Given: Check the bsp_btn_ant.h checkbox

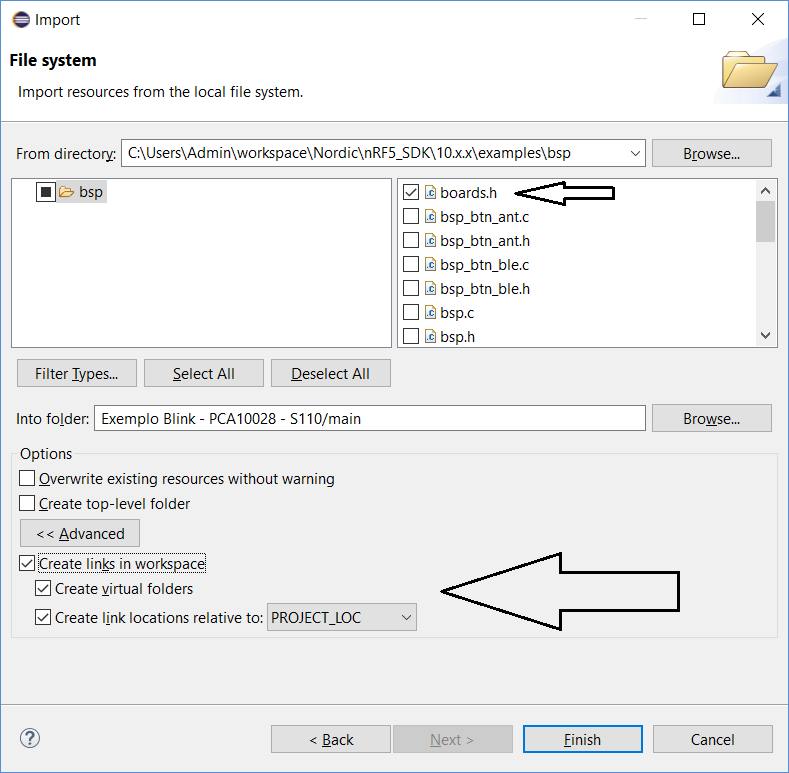Looking at the screenshot, I should (x=411, y=241).
